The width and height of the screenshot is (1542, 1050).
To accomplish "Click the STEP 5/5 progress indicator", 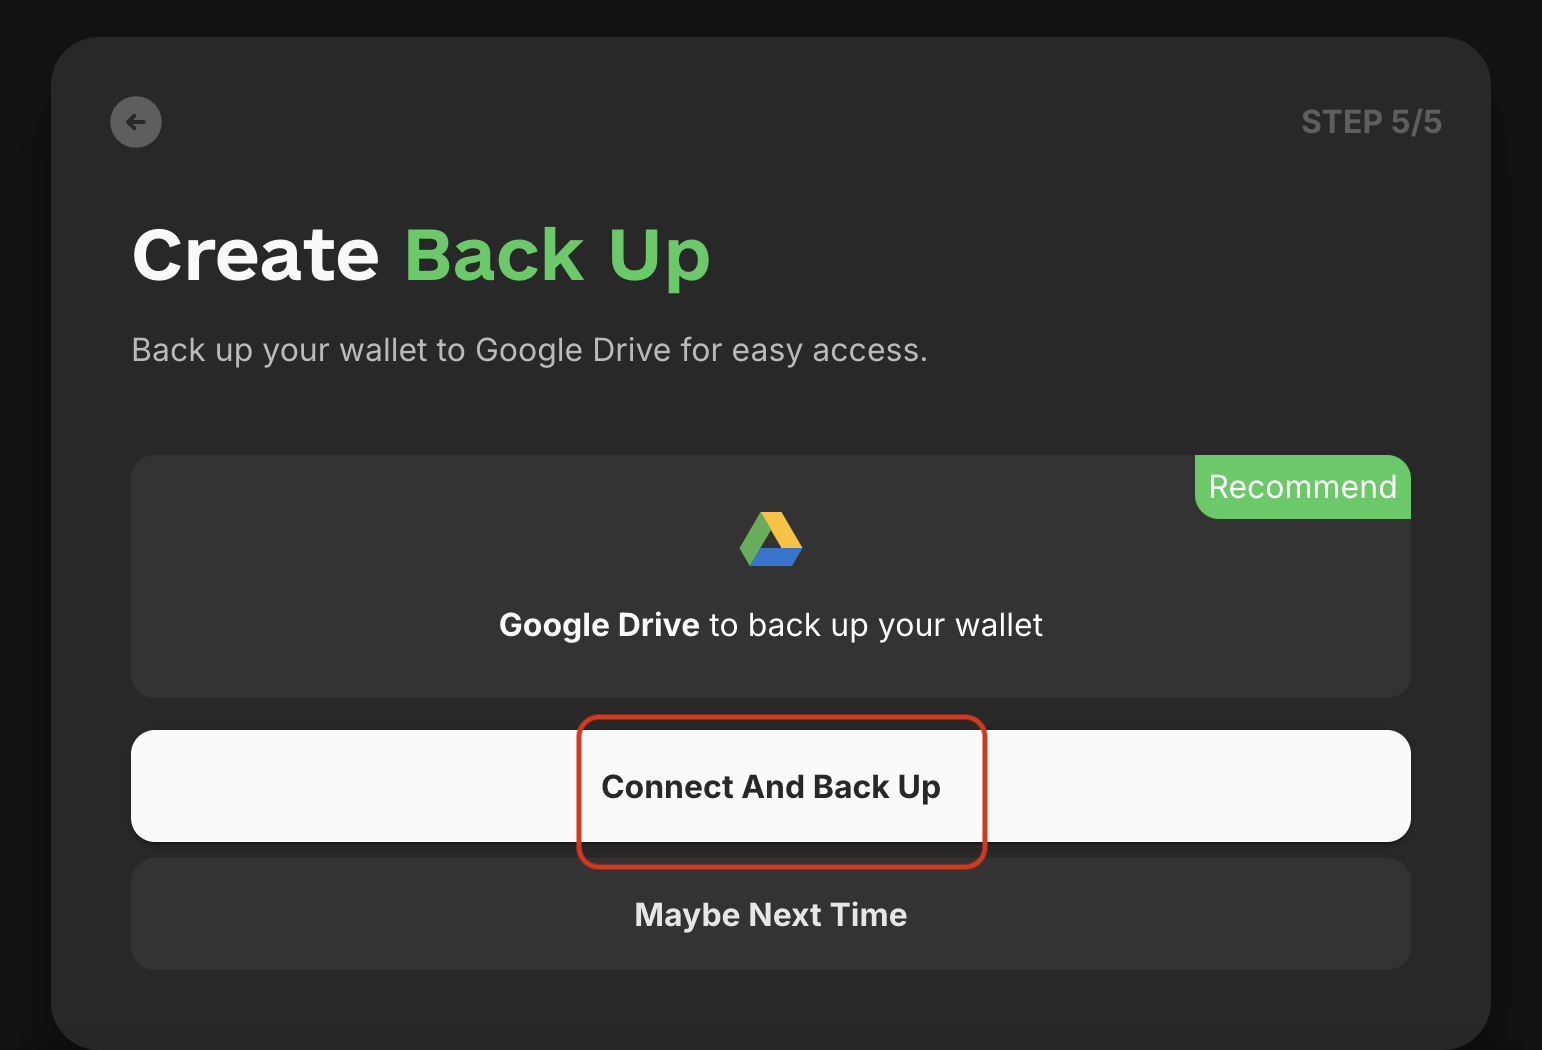I will point(1370,122).
